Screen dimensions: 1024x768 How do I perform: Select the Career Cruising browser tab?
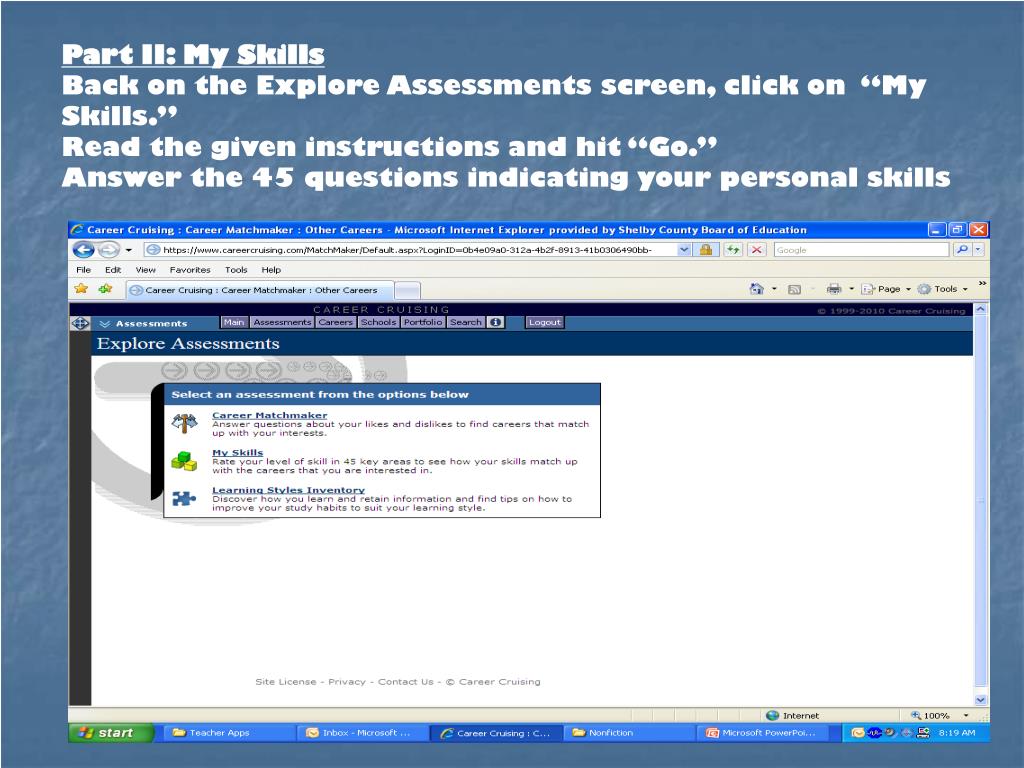pyautogui.click(x=260, y=290)
